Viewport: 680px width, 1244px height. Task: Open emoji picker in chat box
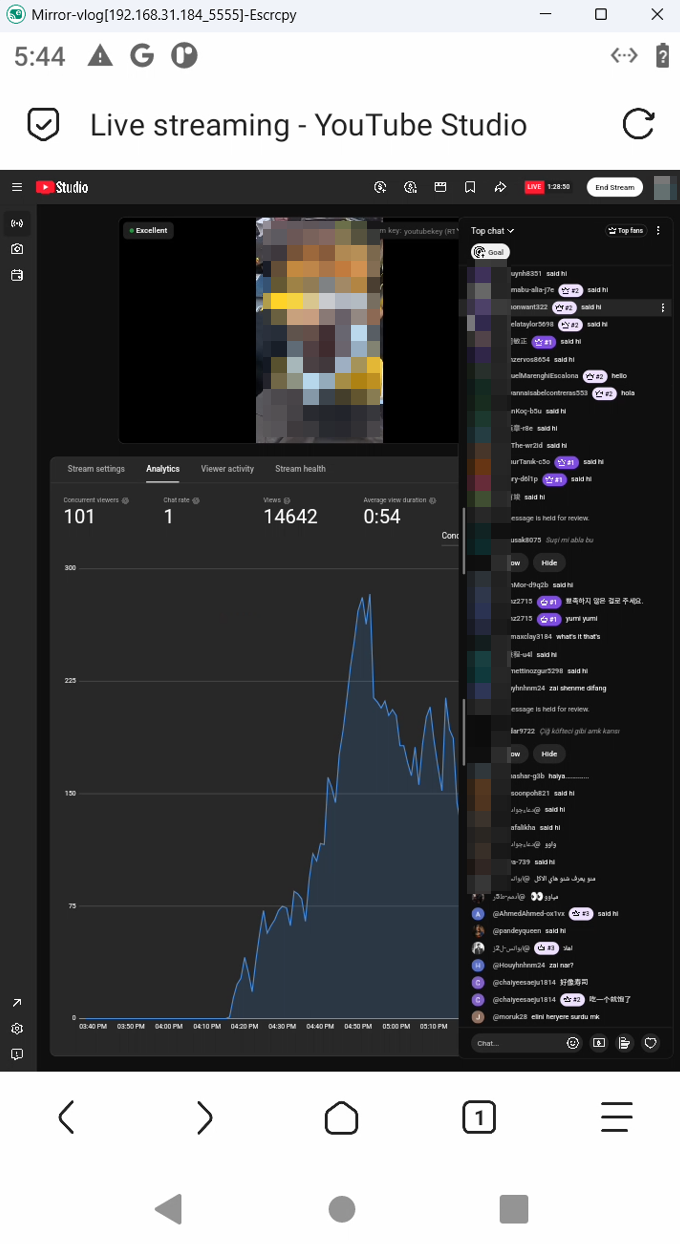click(x=573, y=1043)
